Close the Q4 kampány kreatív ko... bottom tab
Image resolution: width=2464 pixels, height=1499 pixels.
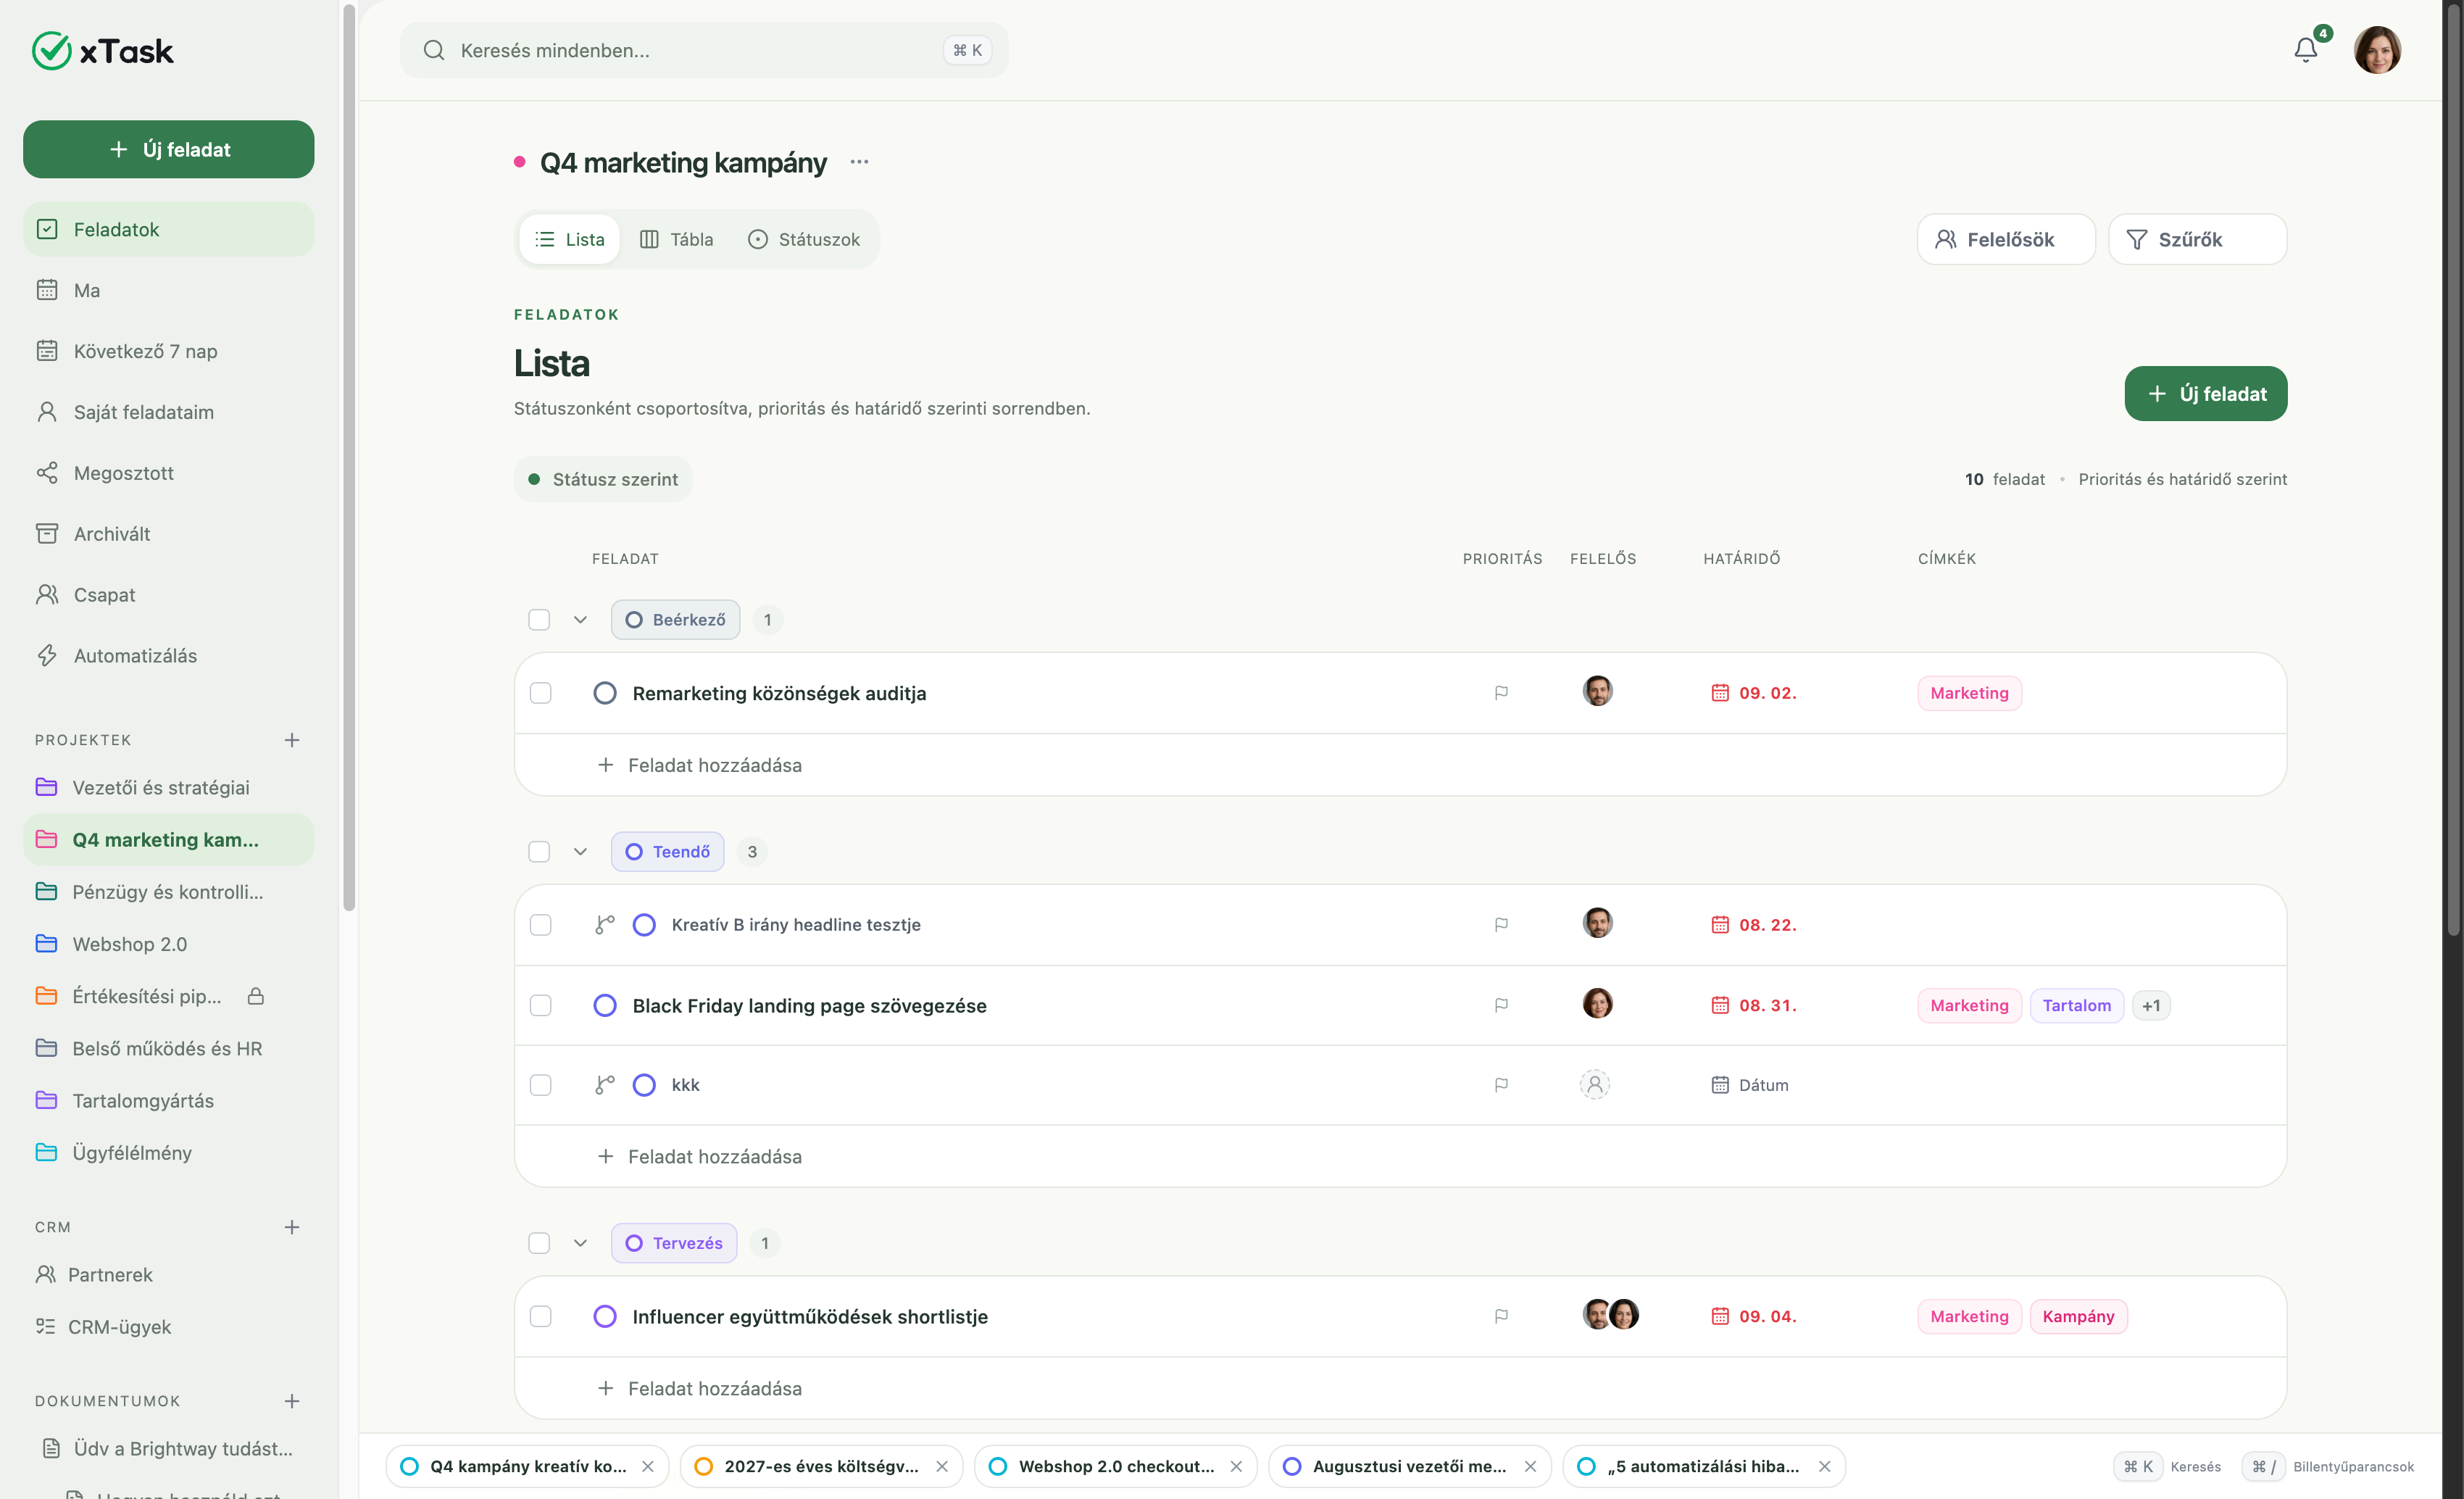[x=648, y=1467]
